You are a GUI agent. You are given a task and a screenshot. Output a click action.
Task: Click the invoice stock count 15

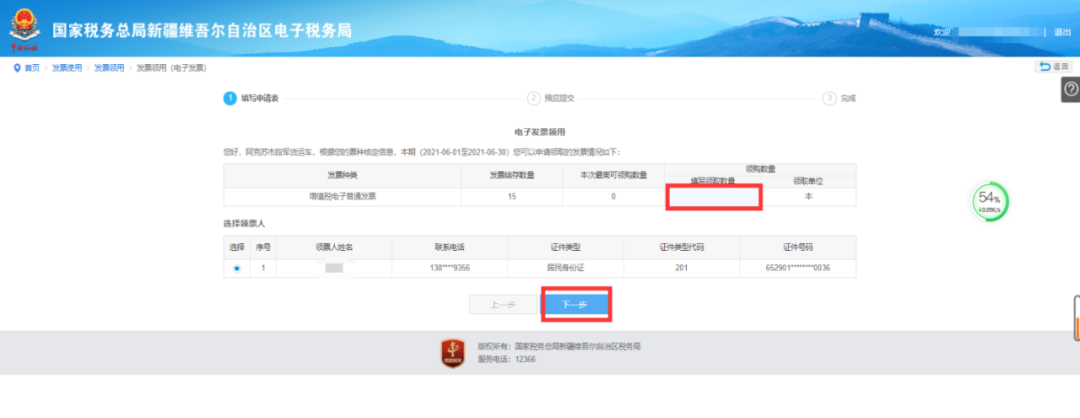tap(511, 196)
